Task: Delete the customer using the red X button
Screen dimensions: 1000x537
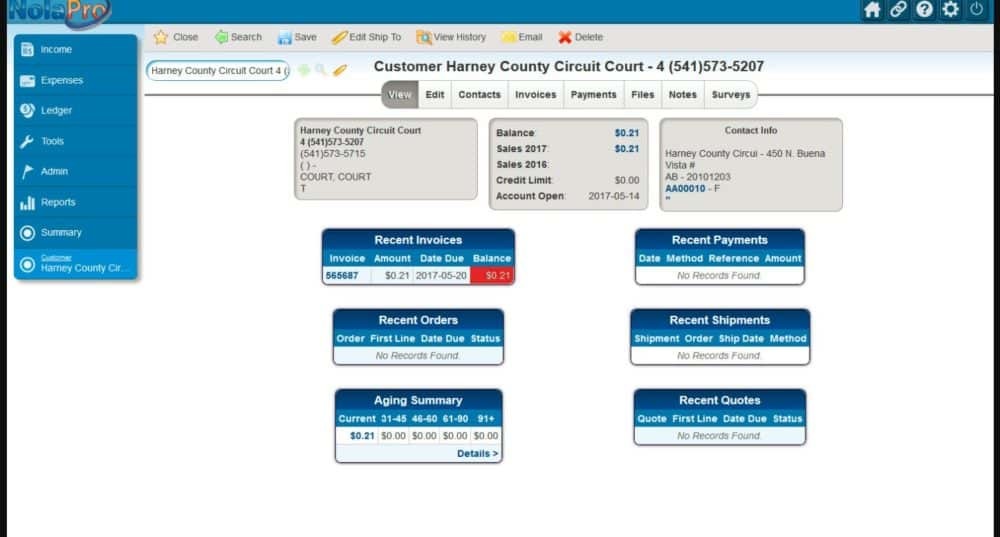Action: point(580,37)
